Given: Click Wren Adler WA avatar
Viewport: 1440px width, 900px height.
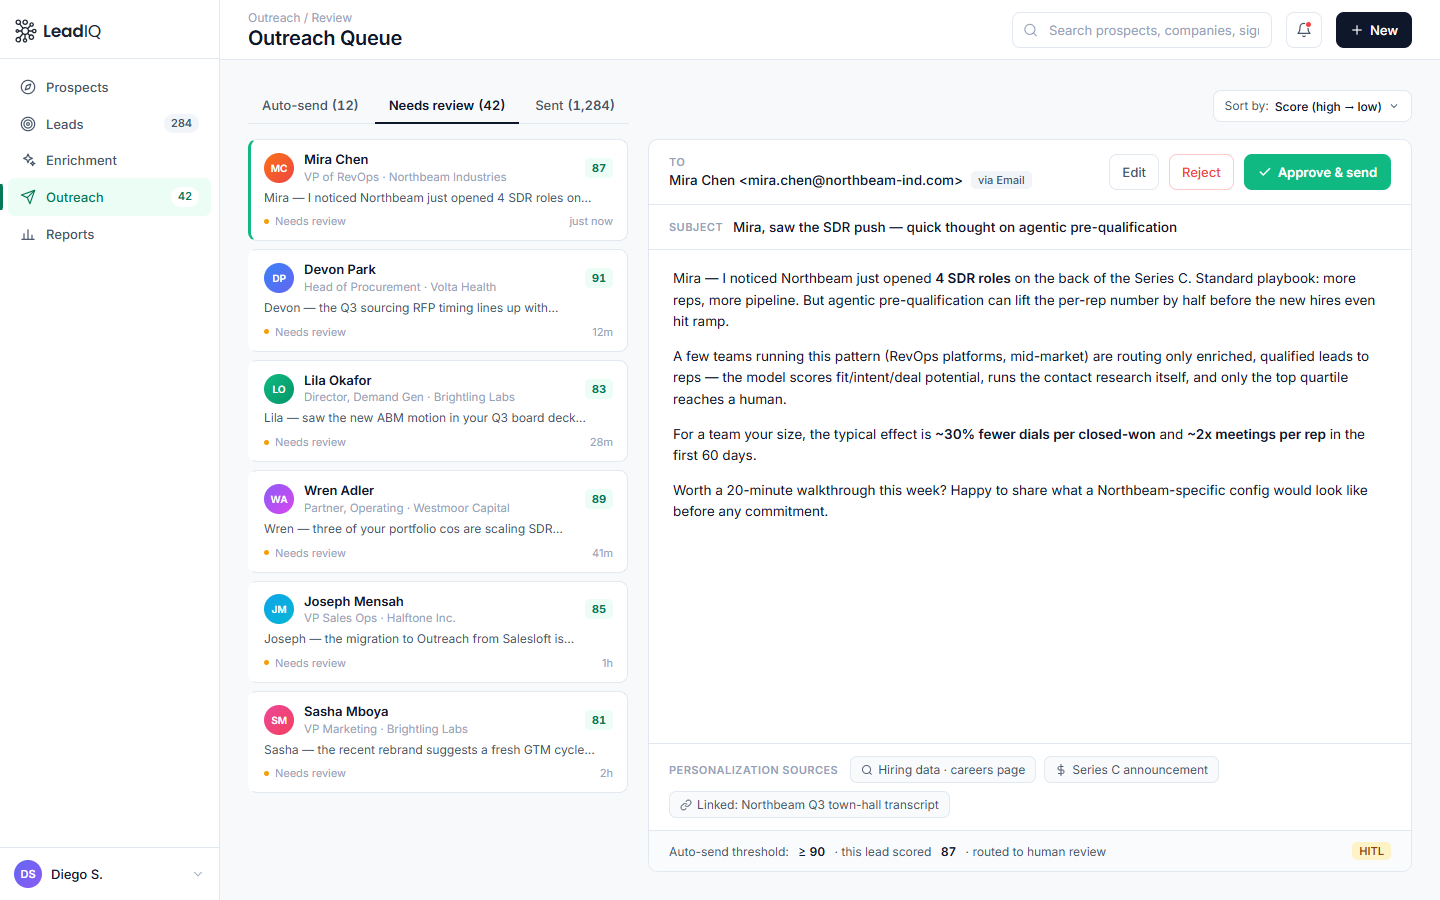Looking at the screenshot, I should pos(279,499).
